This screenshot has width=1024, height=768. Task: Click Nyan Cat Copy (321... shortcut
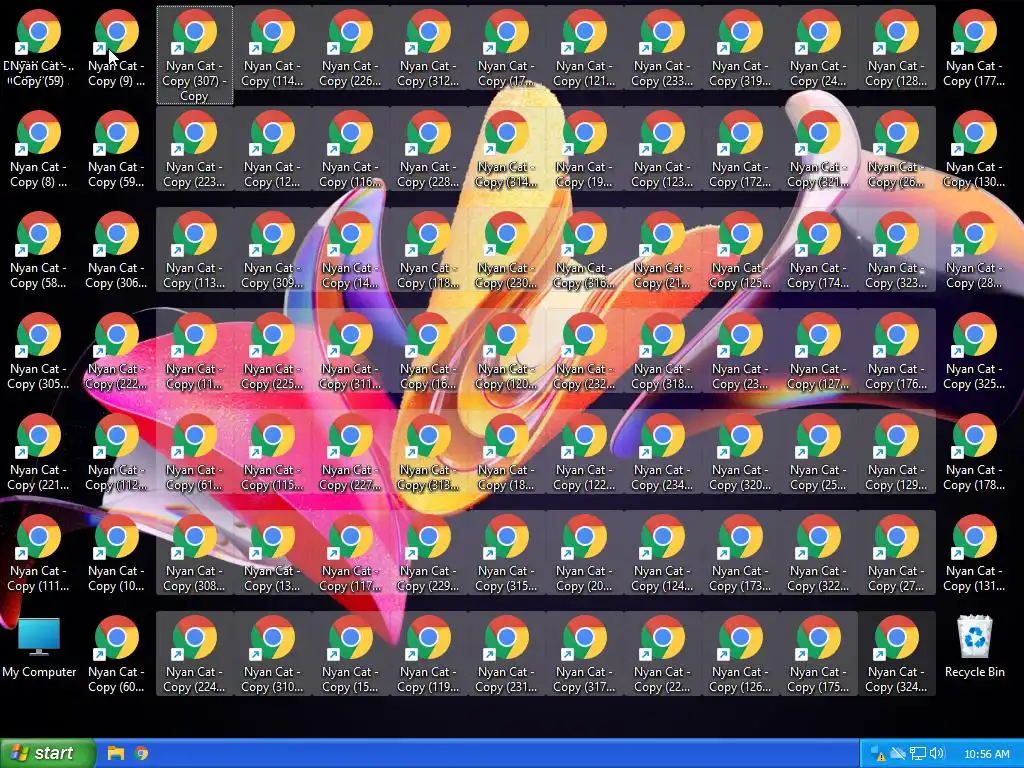[x=818, y=149]
